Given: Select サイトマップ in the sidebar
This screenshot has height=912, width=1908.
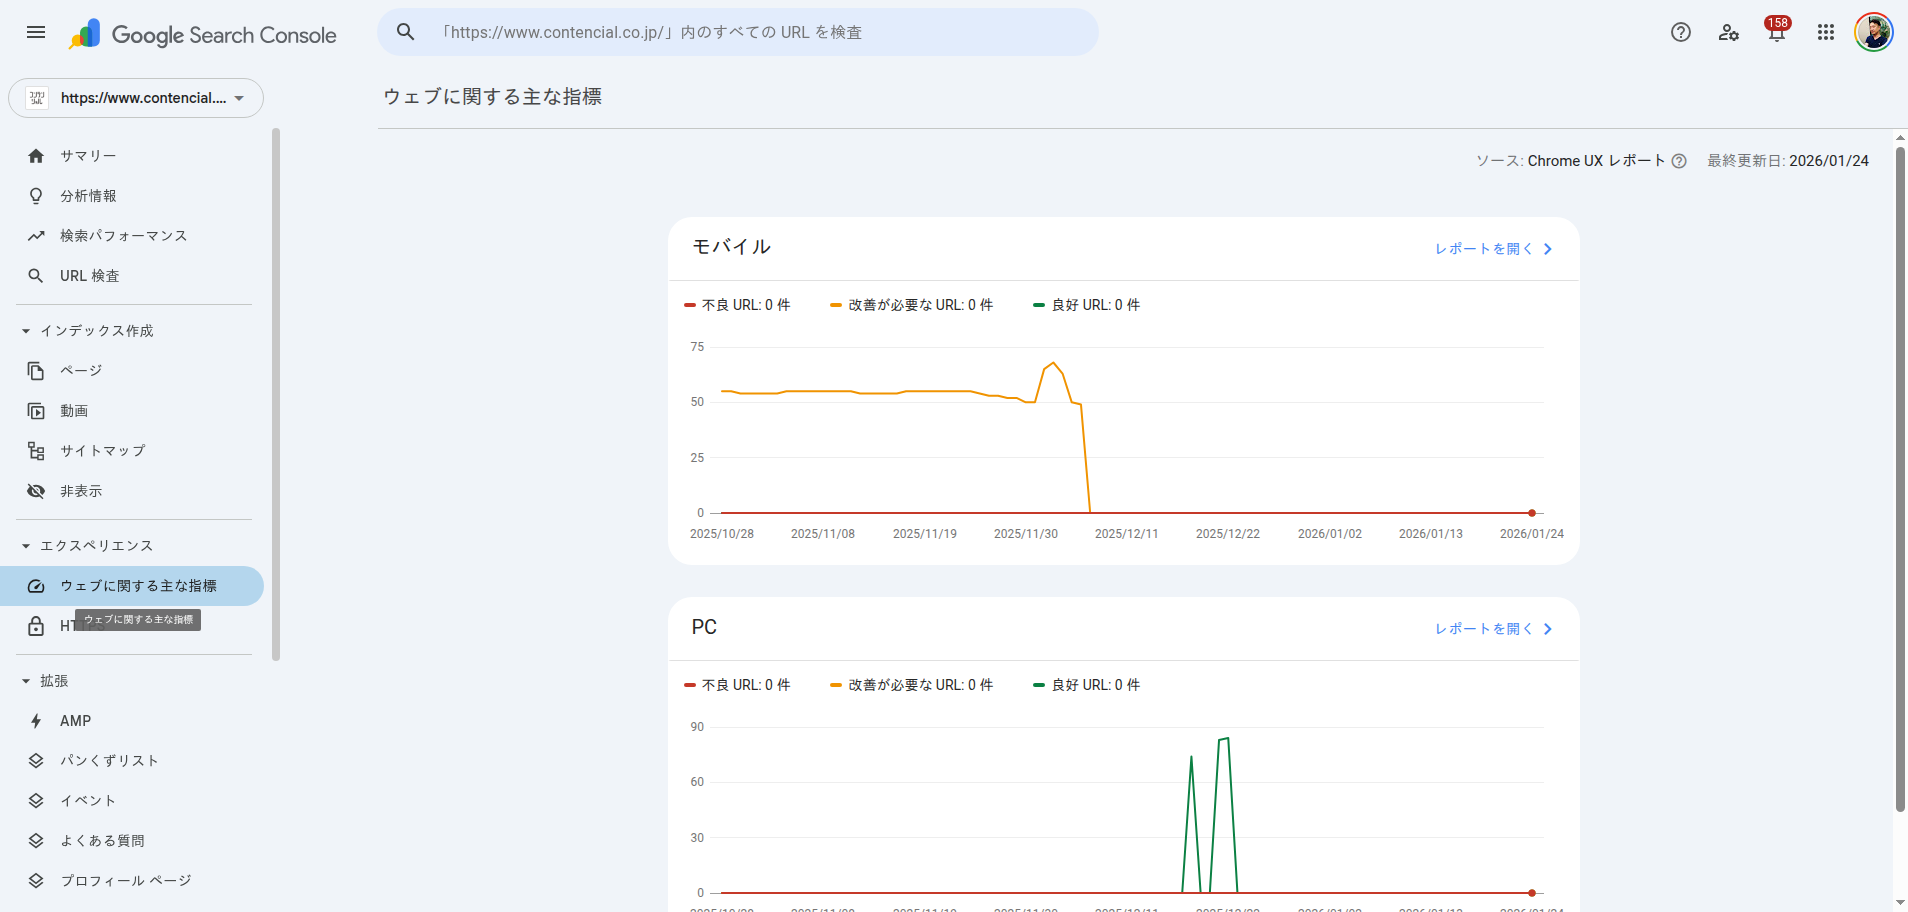Looking at the screenshot, I should click(102, 451).
